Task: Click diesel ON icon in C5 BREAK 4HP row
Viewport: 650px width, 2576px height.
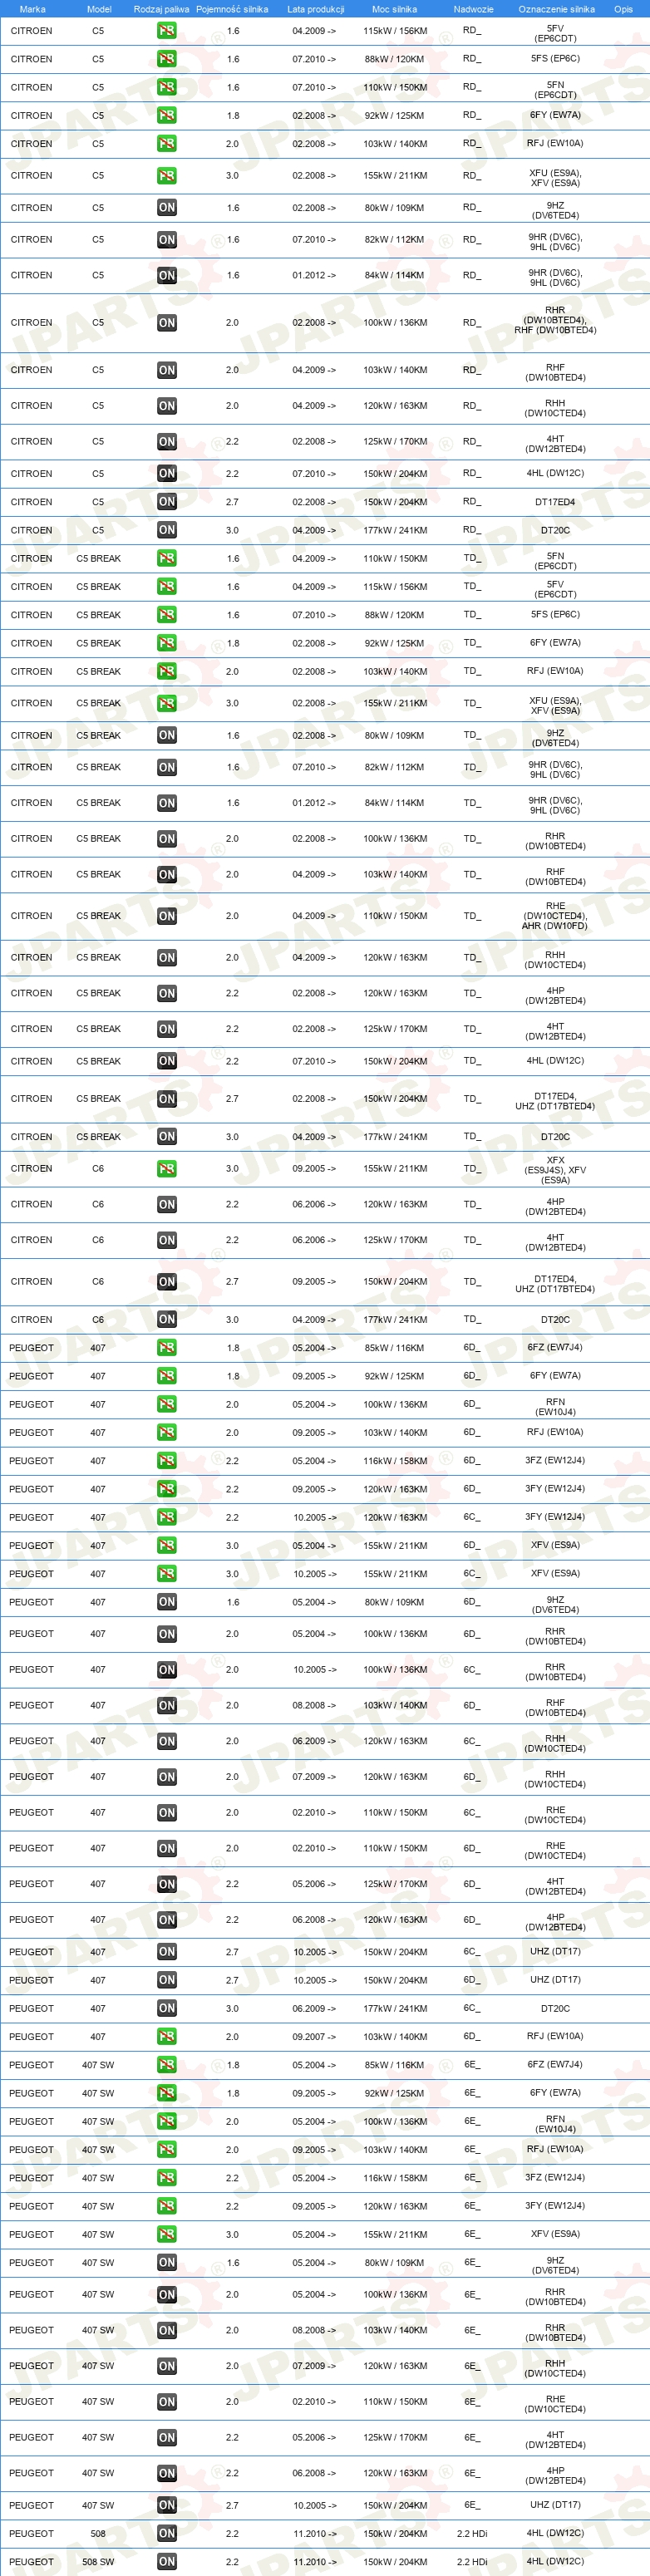Action: point(167,993)
